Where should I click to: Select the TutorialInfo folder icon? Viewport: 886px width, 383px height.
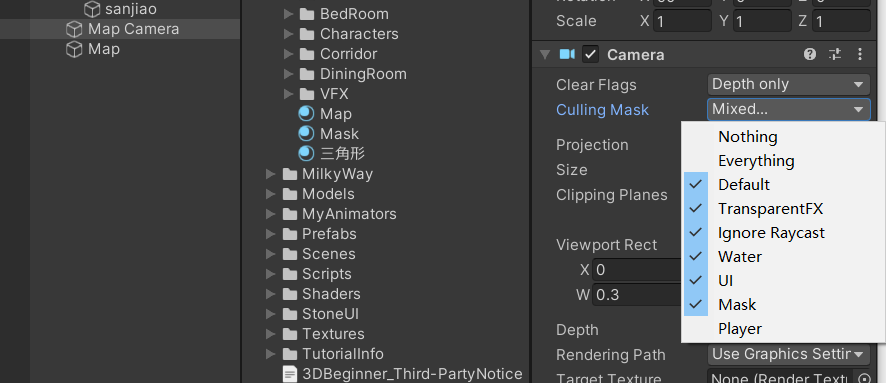coord(290,354)
